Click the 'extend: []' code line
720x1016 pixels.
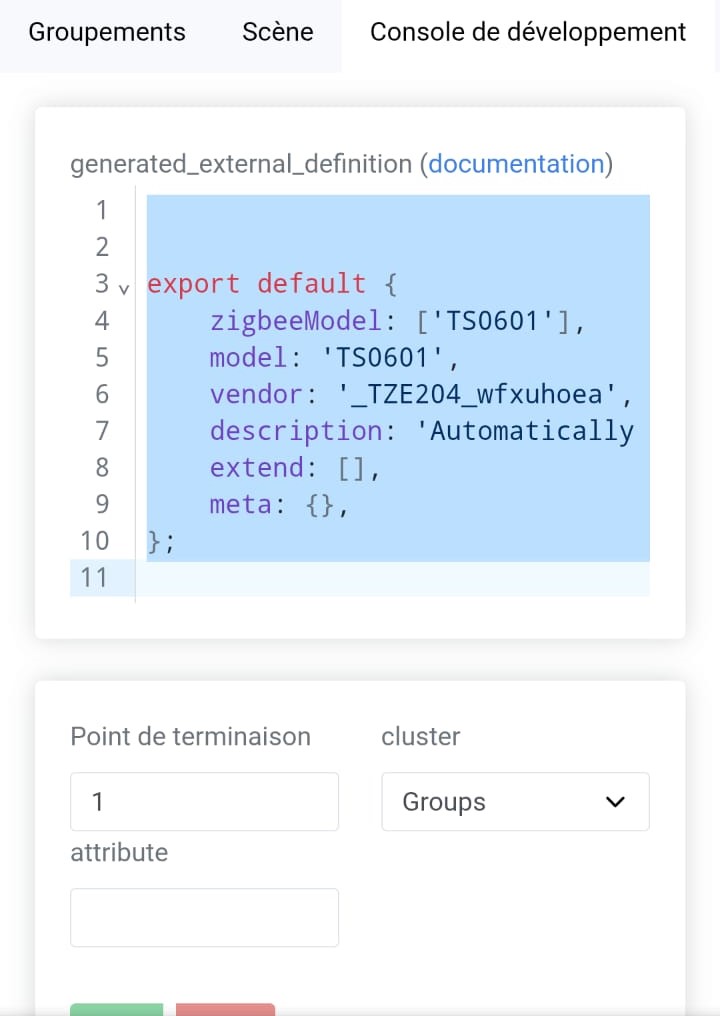coord(295,467)
